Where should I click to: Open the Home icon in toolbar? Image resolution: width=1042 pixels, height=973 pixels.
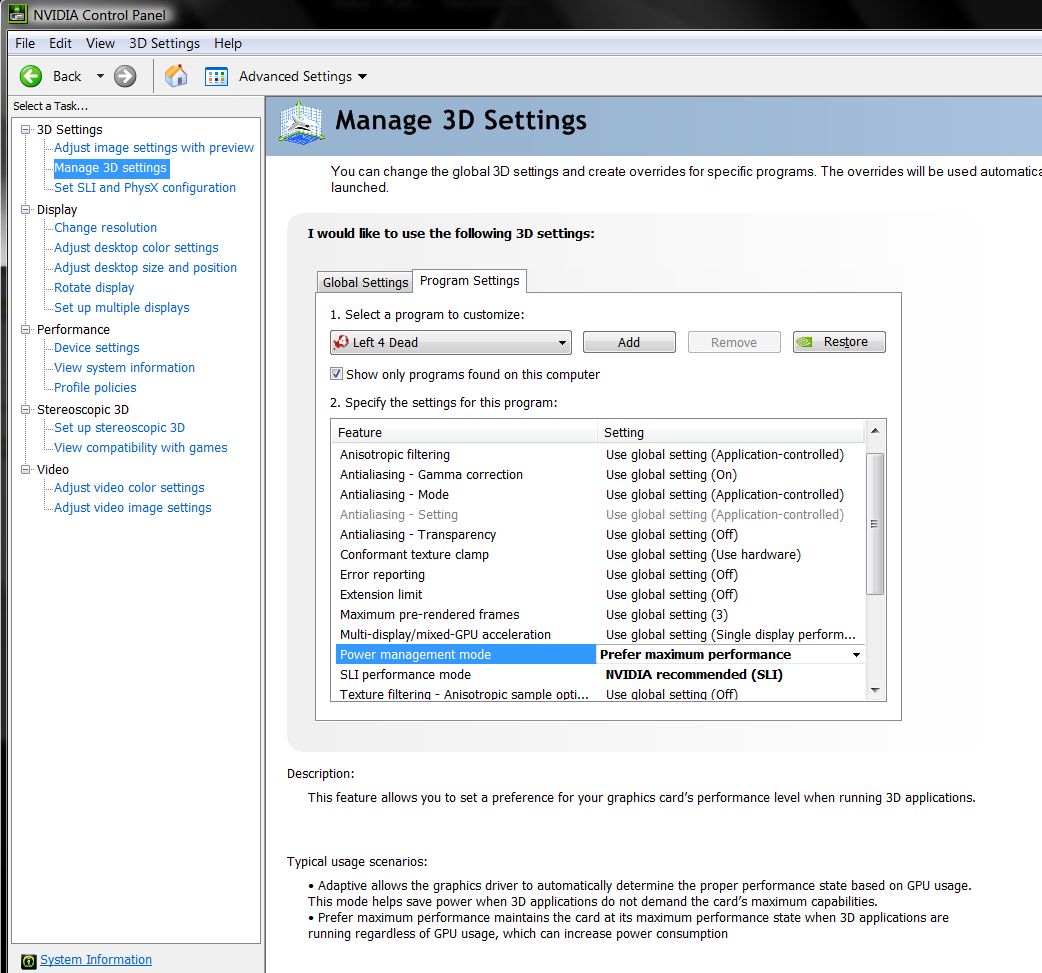[x=176, y=76]
